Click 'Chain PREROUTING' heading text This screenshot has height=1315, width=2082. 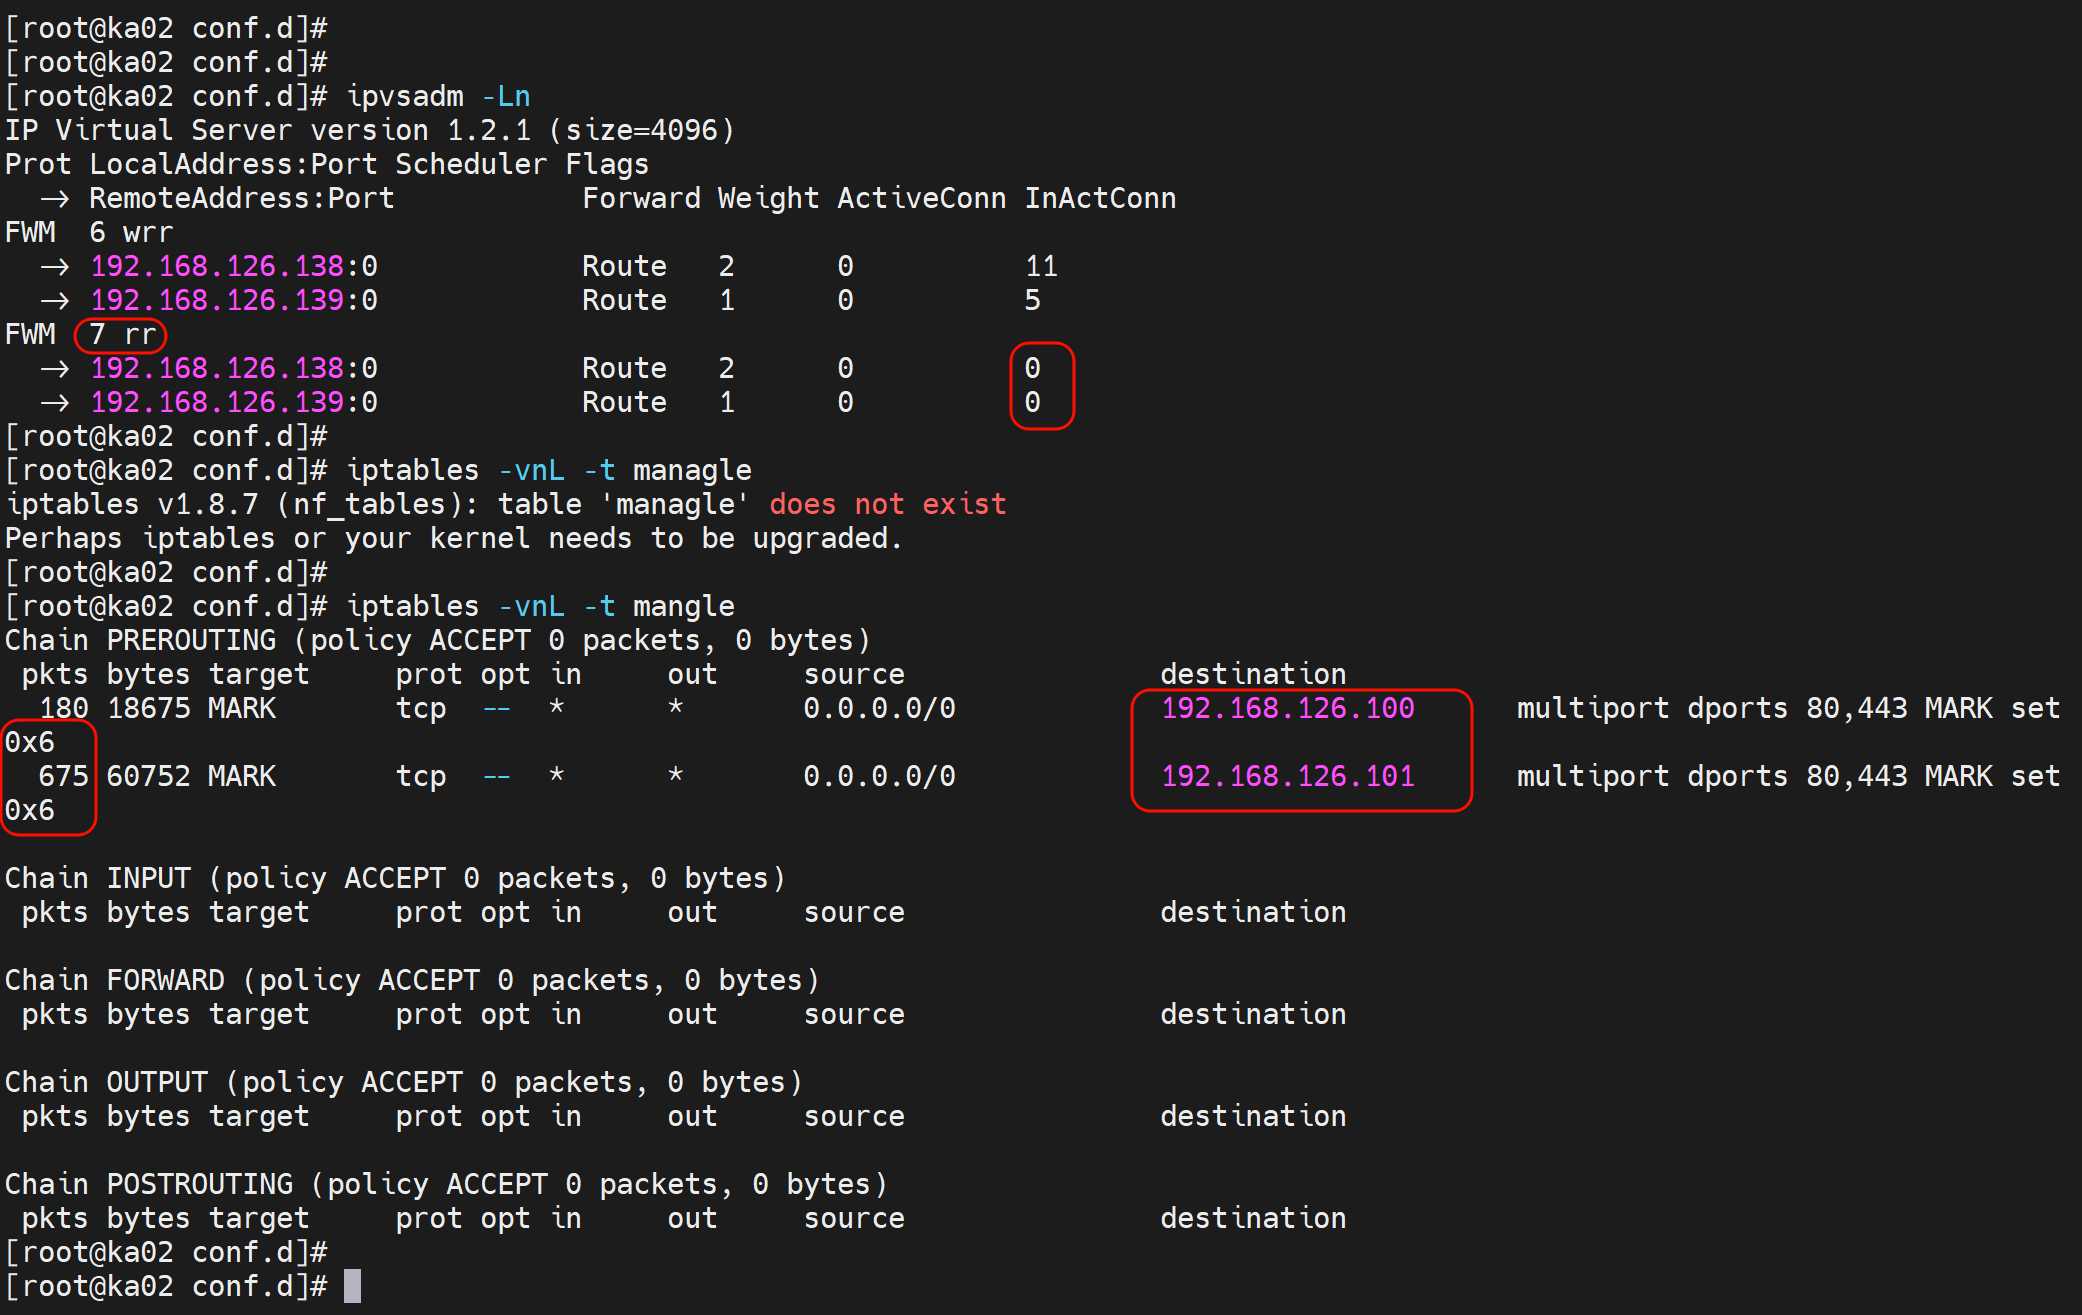click(140, 640)
